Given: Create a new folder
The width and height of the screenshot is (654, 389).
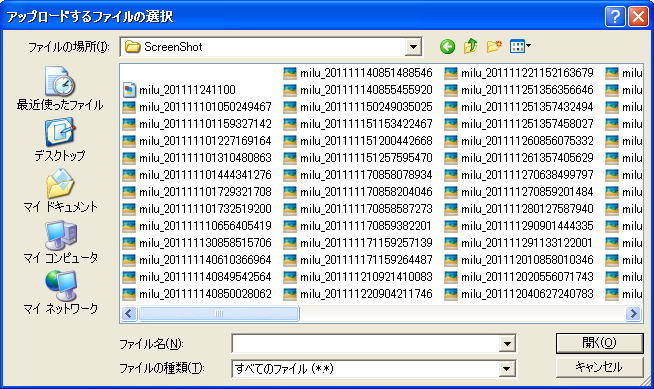Looking at the screenshot, I should [x=494, y=46].
